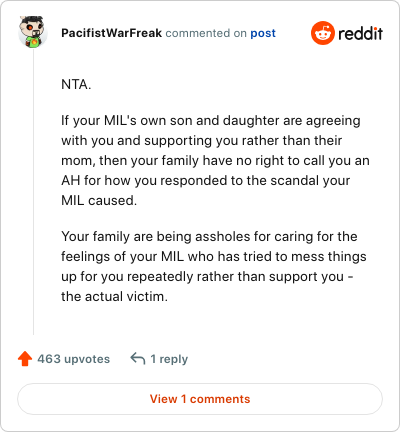
Task: Follow the blue "post" link
Action: pyautogui.click(x=263, y=33)
